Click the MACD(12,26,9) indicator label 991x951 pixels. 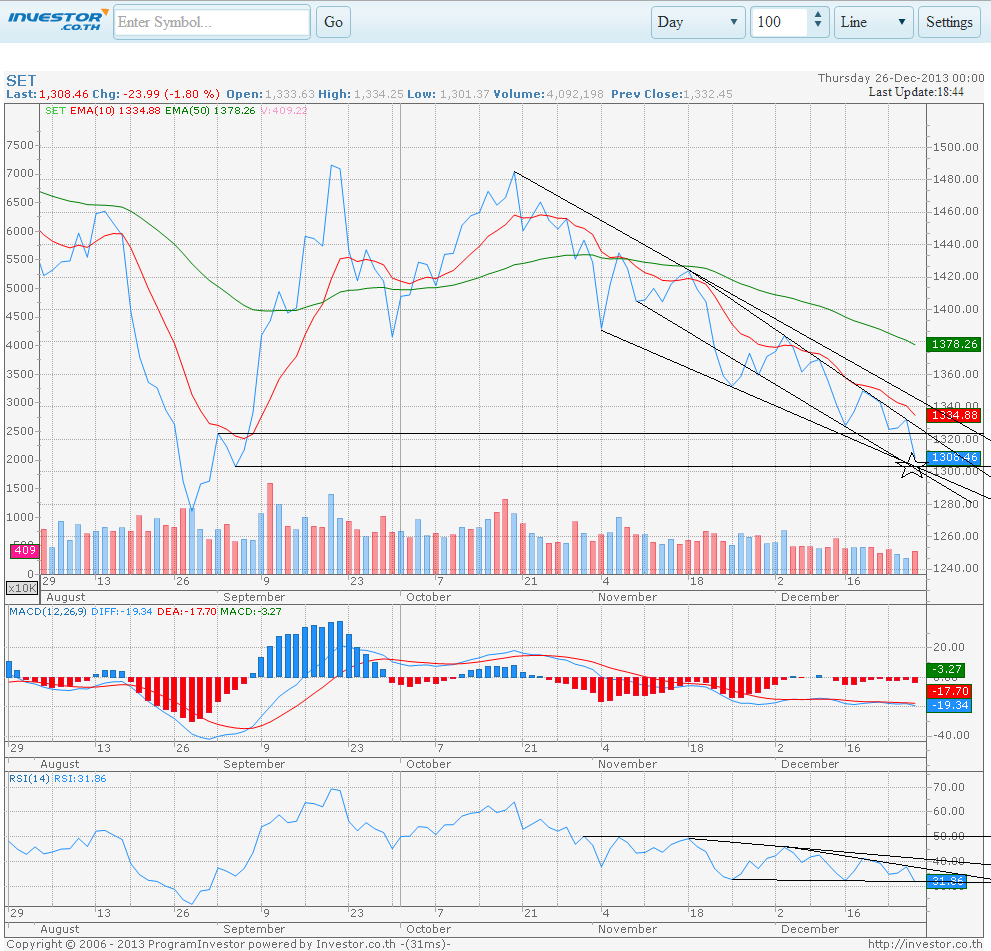46,610
